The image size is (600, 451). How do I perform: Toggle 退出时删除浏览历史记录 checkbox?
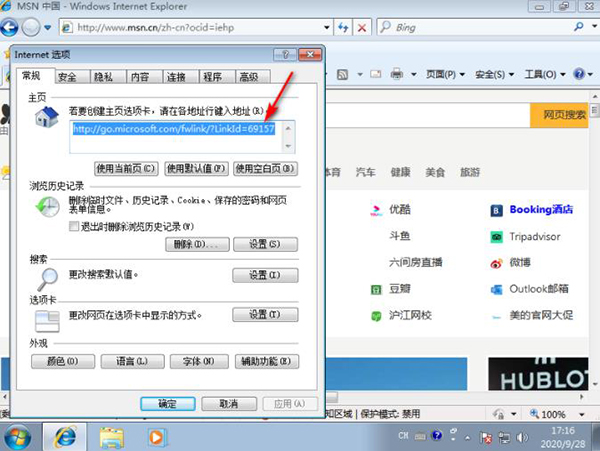(74, 226)
